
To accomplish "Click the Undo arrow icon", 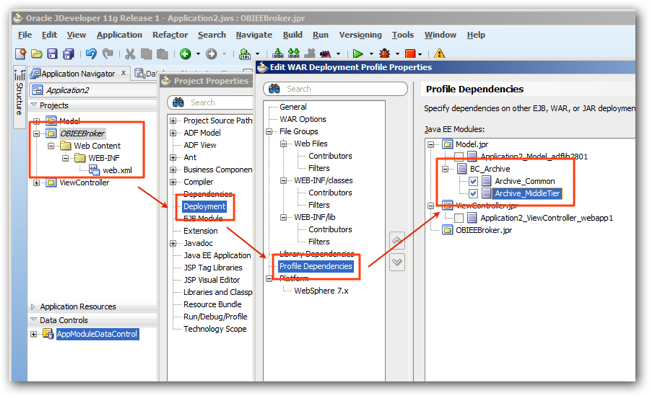I will [91, 53].
